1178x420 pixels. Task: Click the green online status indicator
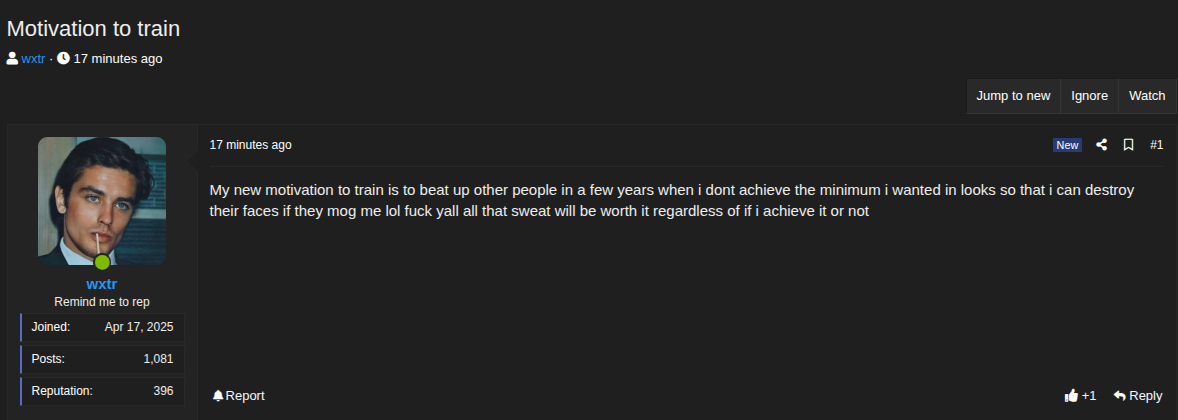point(102,262)
